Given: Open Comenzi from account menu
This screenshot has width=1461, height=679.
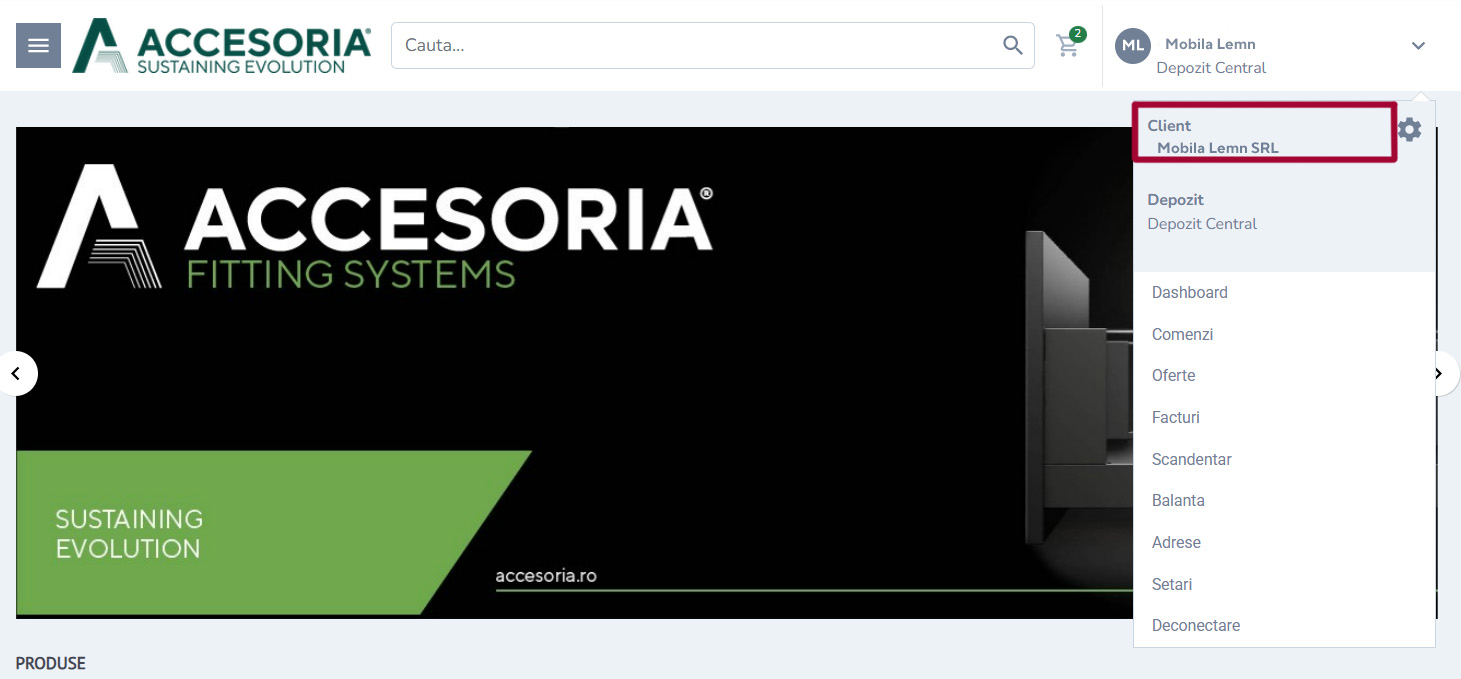Looking at the screenshot, I should coord(1182,335).
